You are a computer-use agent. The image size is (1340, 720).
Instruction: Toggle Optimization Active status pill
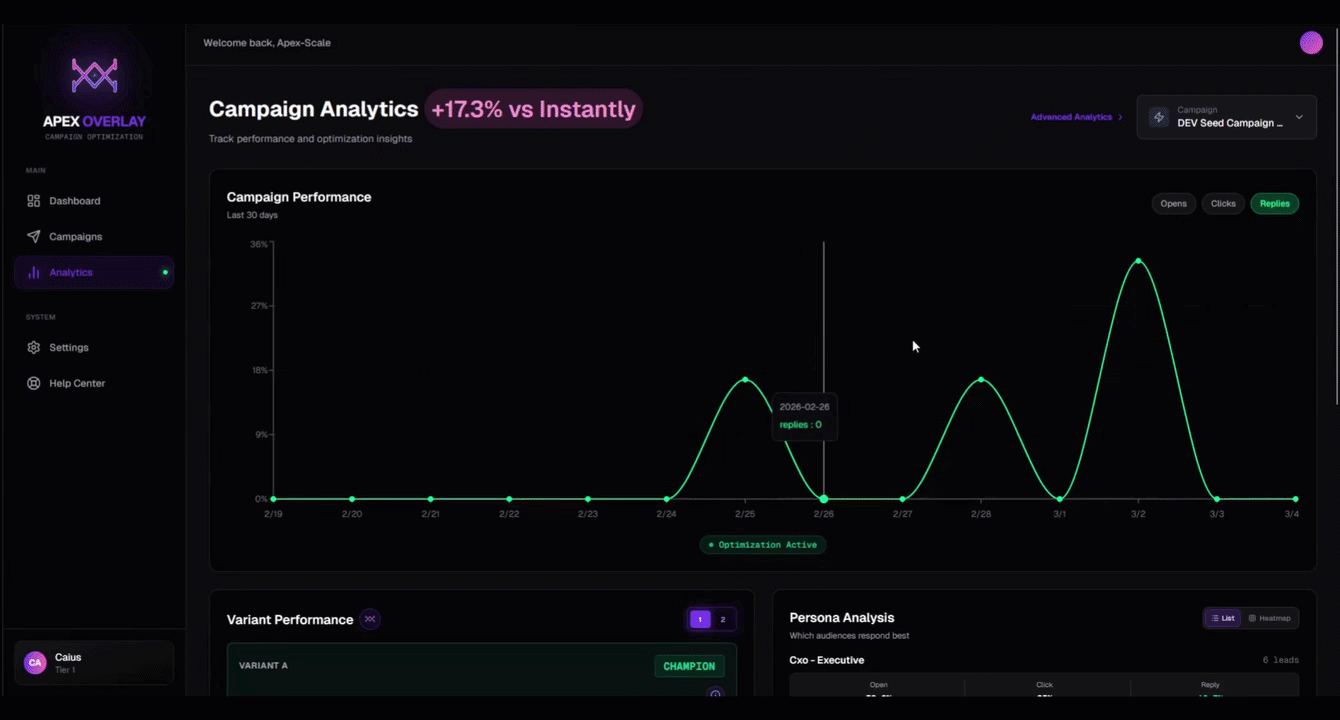(x=762, y=544)
